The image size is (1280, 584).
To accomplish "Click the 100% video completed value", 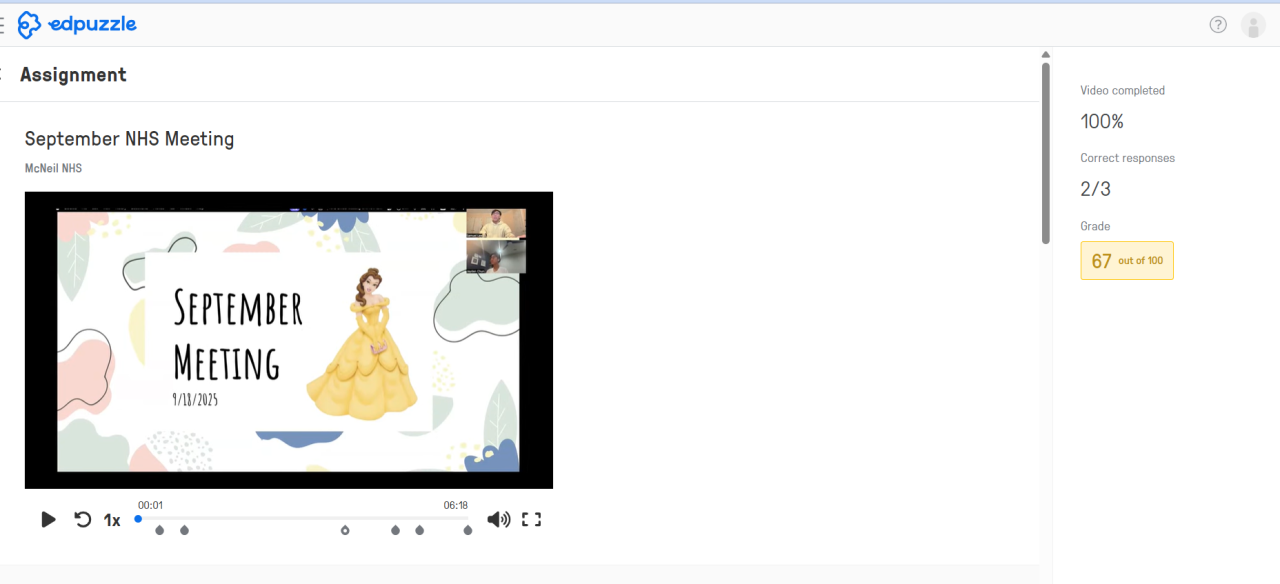I will coord(1102,122).
